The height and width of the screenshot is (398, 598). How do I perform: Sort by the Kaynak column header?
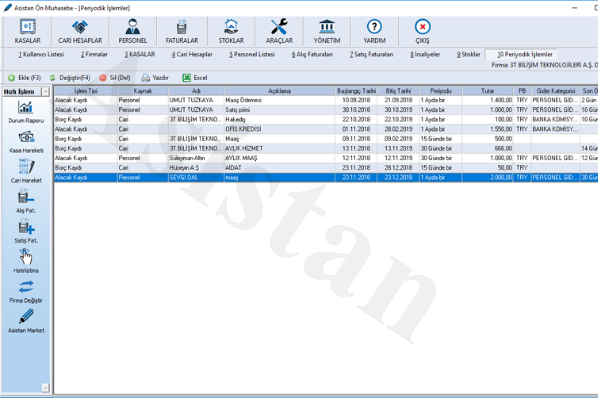[143, 91]
